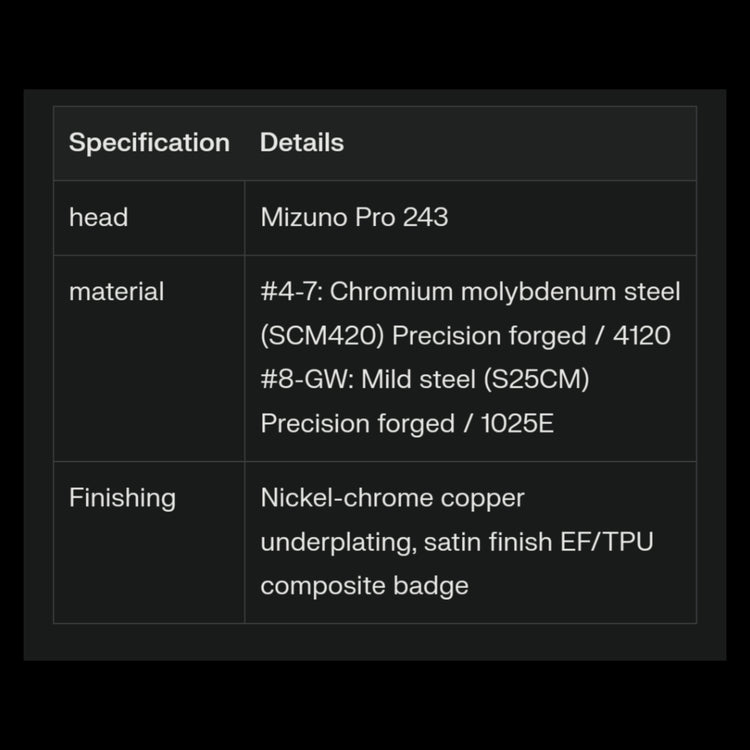Screen dimensions: 750x750
Task: Click the '(SCM420) Precision forged / 4120' line
Action: click(465, 336)
